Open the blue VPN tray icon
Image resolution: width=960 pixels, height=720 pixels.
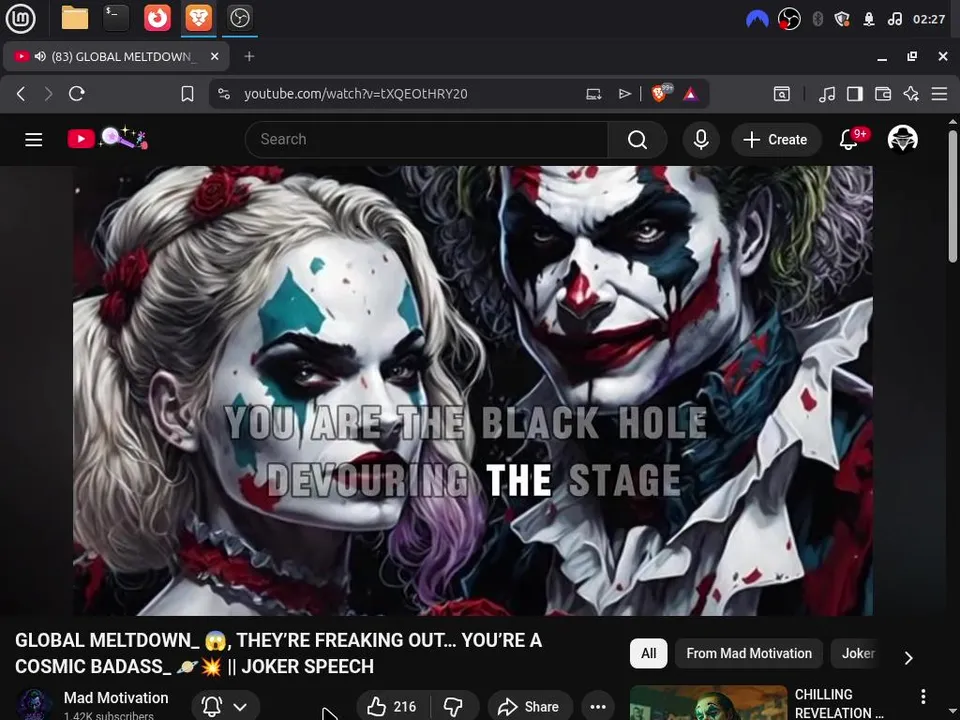pos(757,19)
